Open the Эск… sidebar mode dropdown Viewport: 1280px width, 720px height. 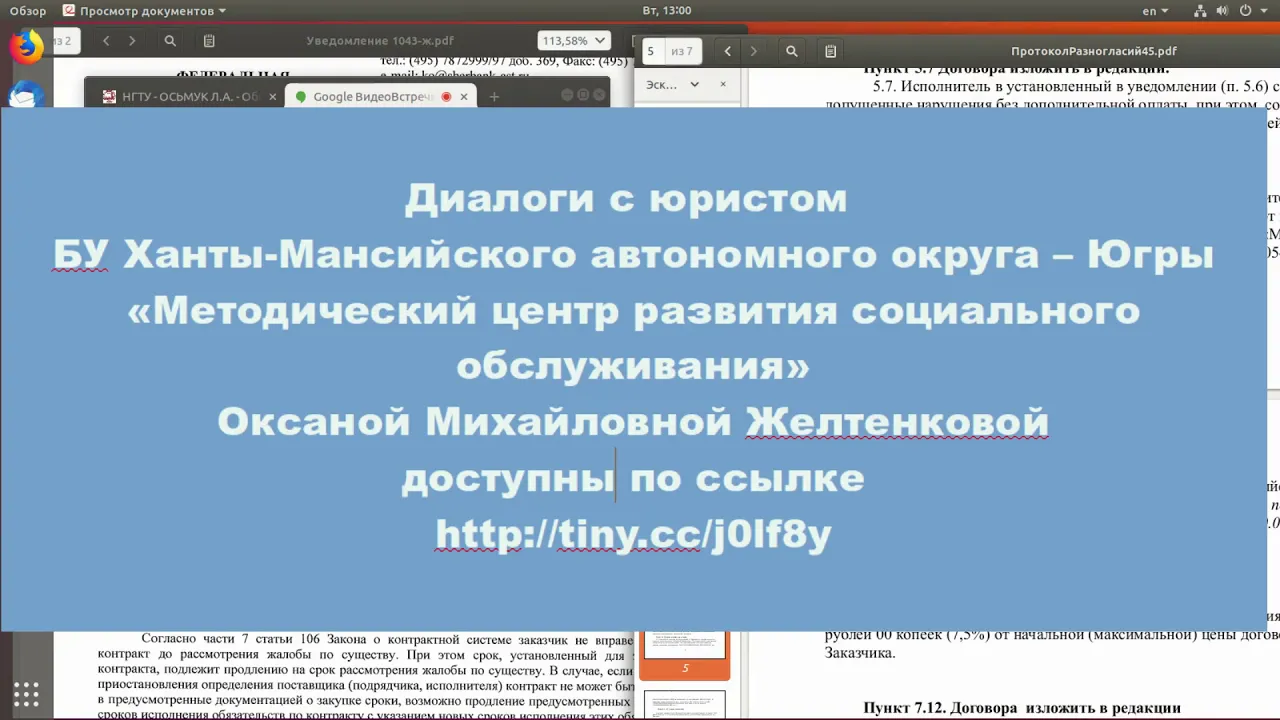[x=672, y=84]
